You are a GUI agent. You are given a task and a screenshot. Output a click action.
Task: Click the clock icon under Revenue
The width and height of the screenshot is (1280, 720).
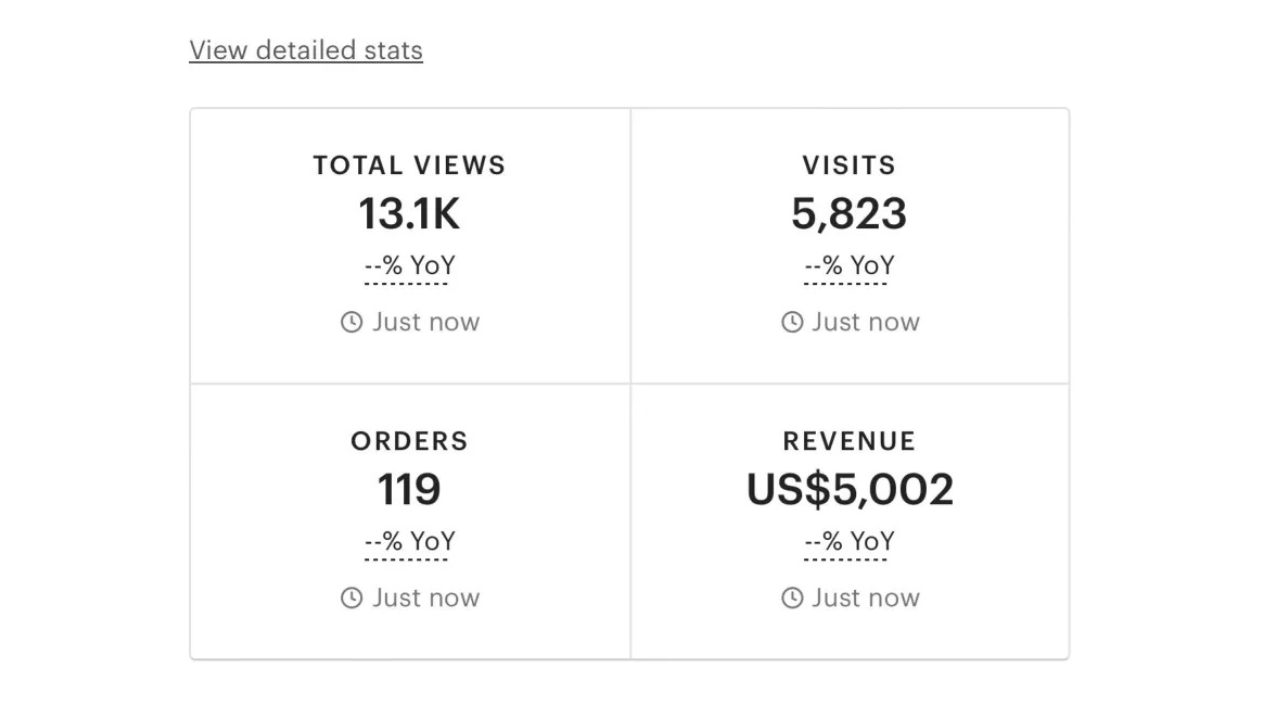pos(792,598)
